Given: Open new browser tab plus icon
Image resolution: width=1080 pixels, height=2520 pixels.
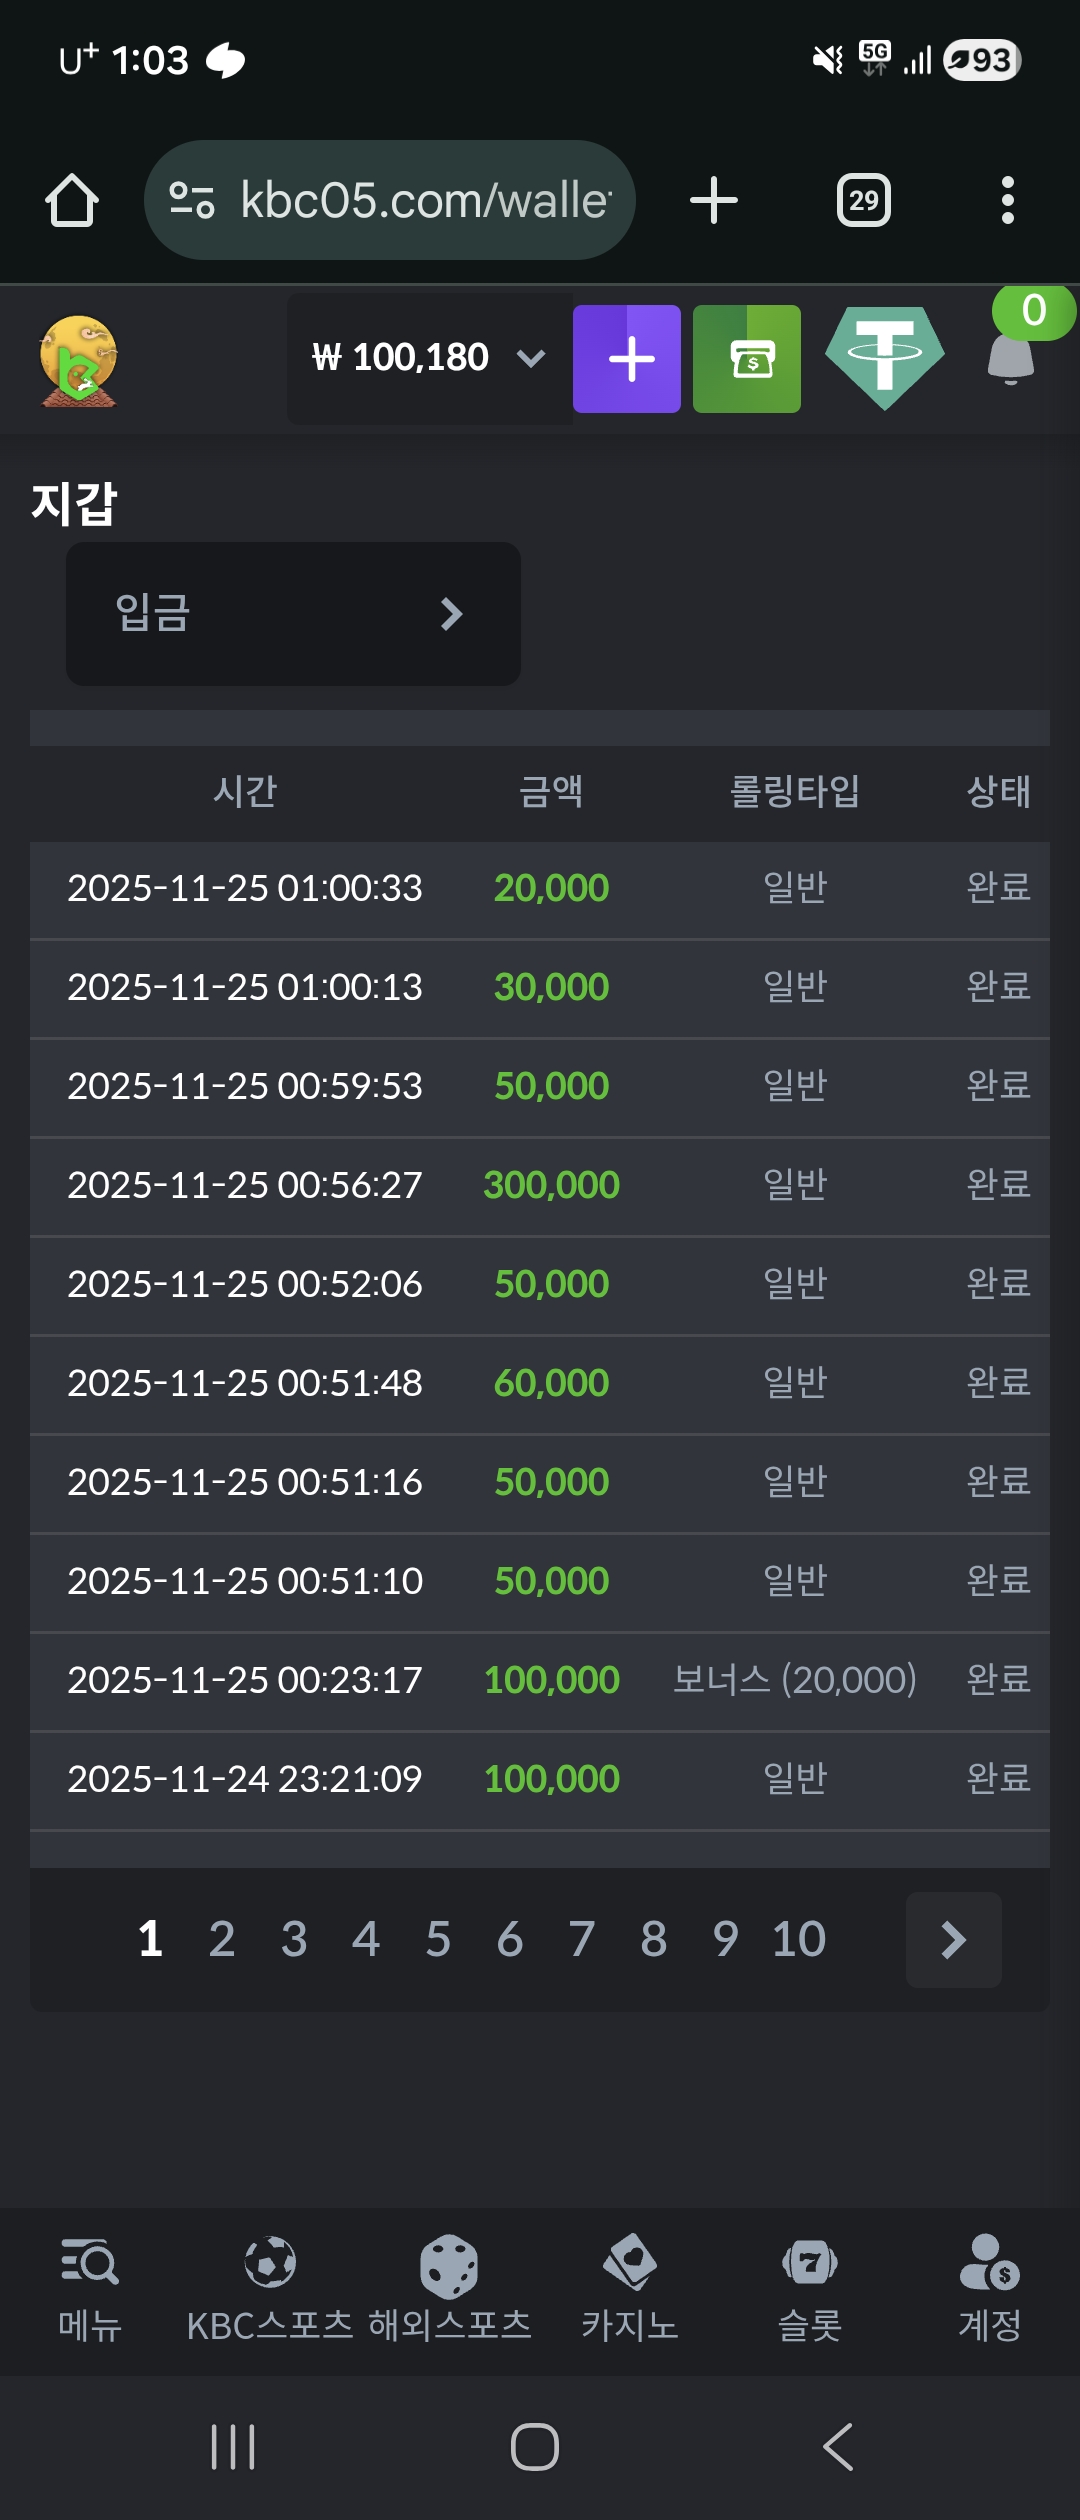Looking at the screenshot, I should click(714, 200).
